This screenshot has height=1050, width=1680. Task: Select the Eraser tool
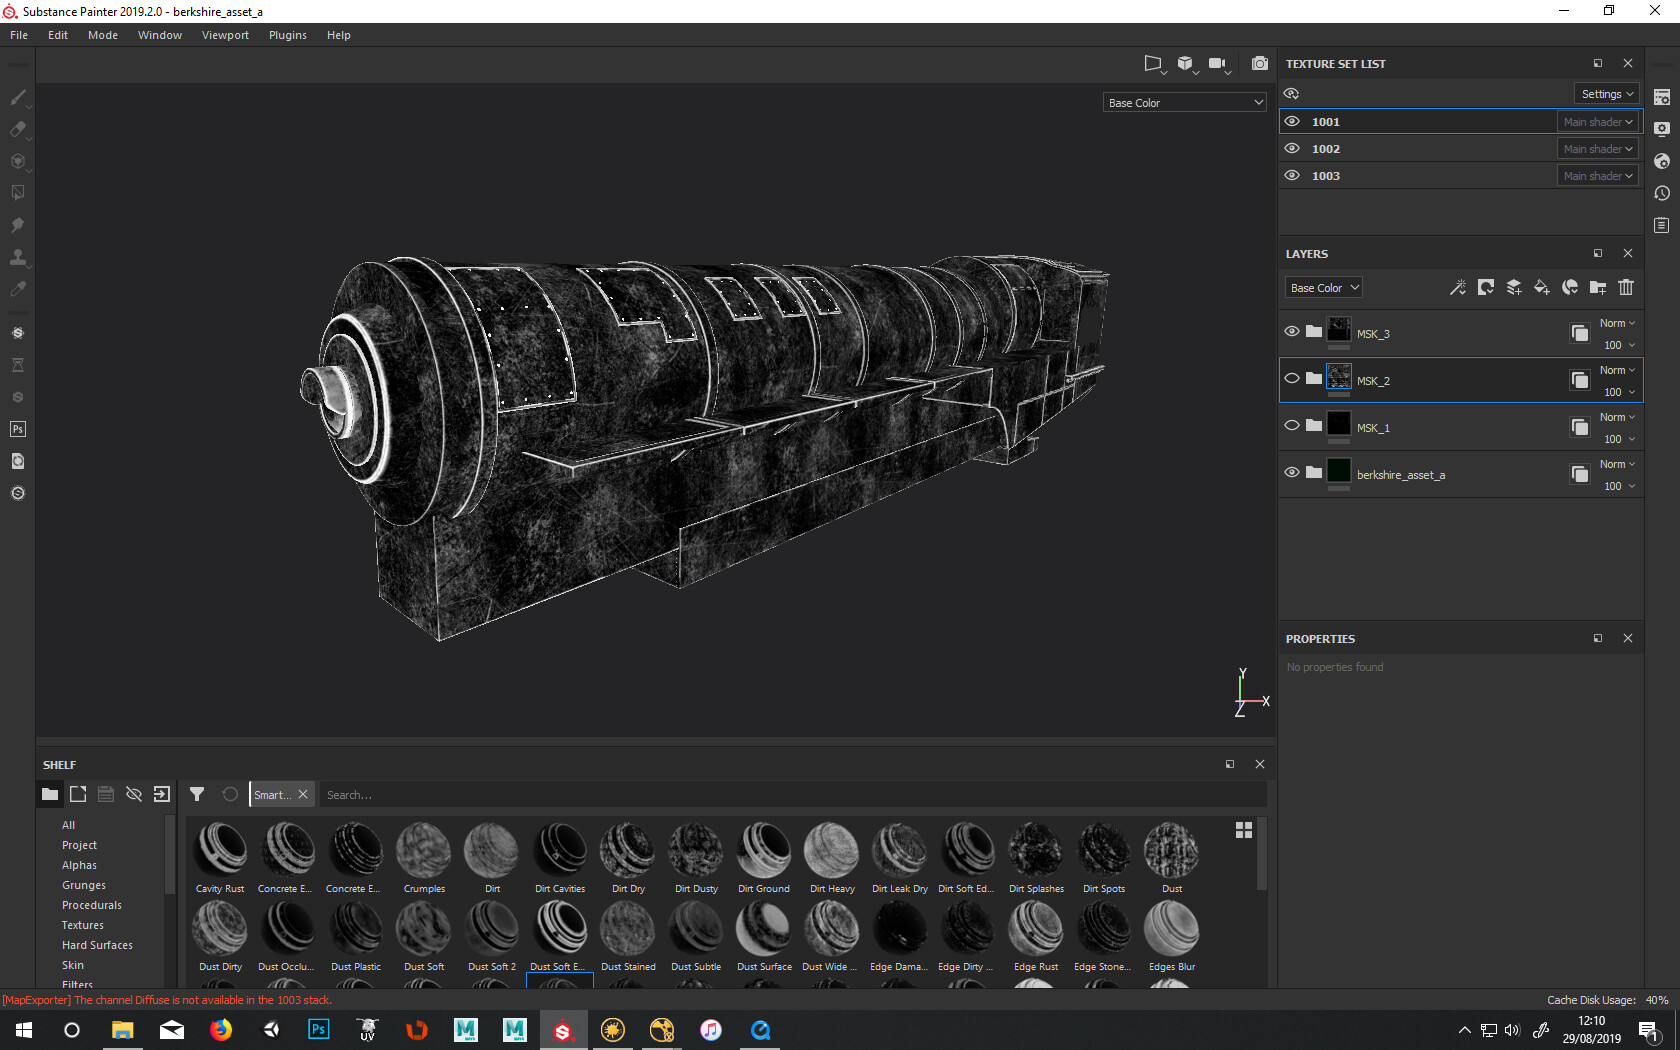pyautogui.click(x=17, y=129)
